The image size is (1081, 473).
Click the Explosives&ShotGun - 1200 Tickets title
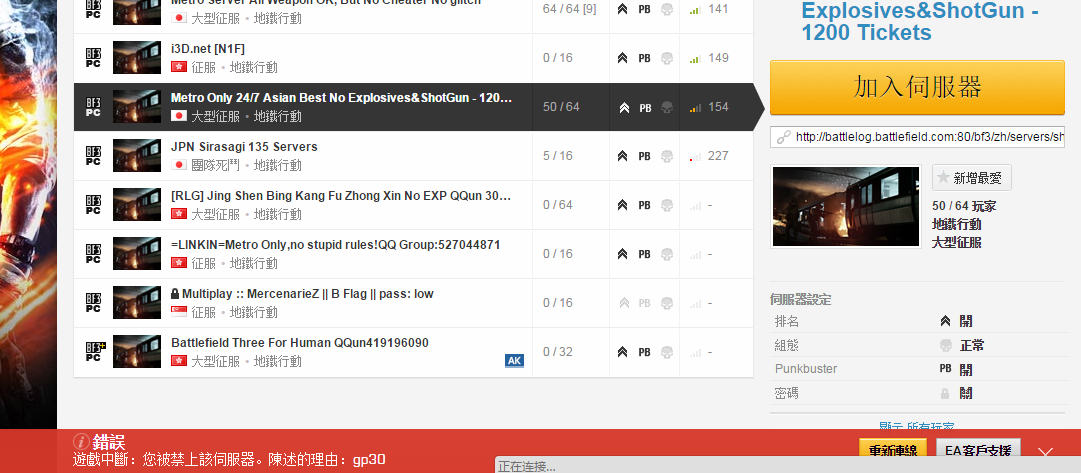(x=920, y=21)
